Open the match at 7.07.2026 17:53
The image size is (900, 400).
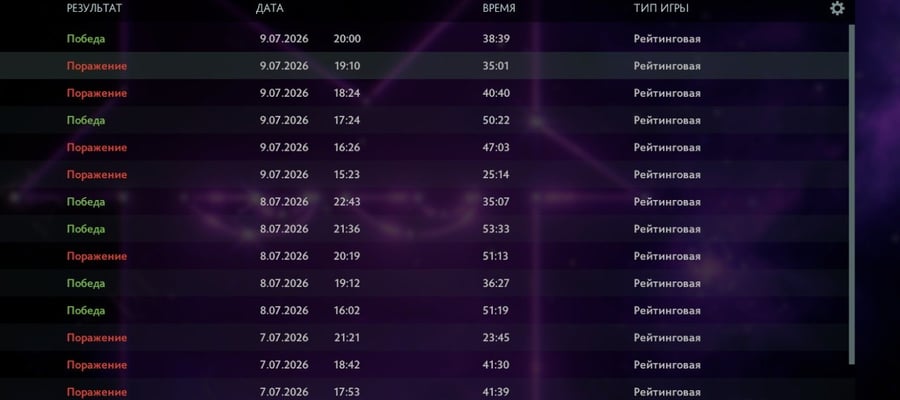tap(425, 390)
